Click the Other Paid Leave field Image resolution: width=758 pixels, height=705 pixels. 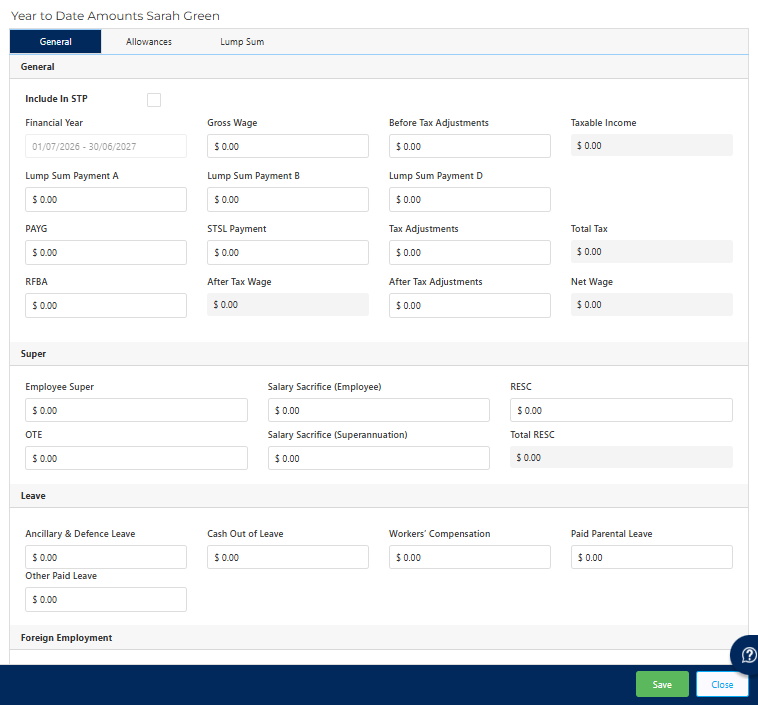106,599
